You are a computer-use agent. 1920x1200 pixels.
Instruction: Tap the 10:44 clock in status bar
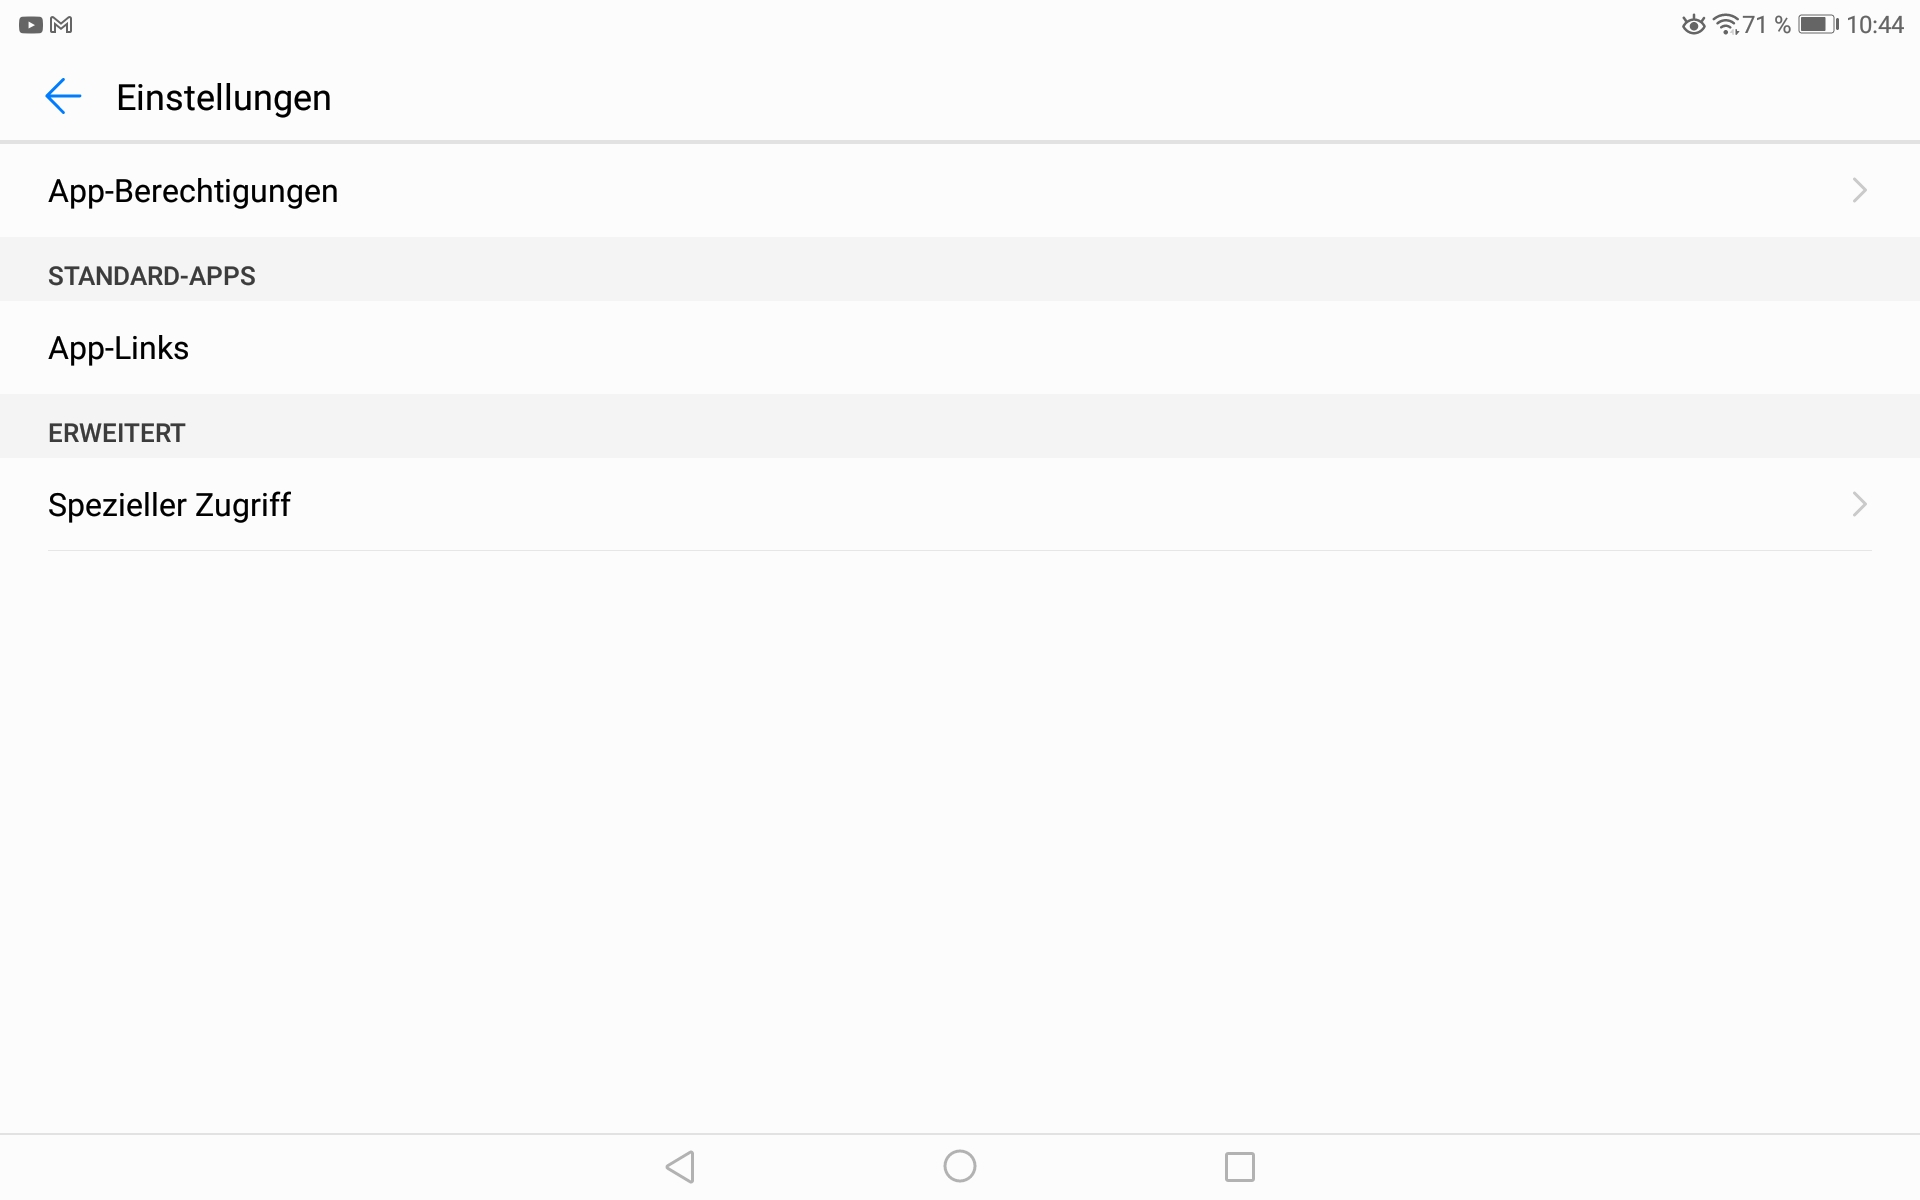(1875, 25)
